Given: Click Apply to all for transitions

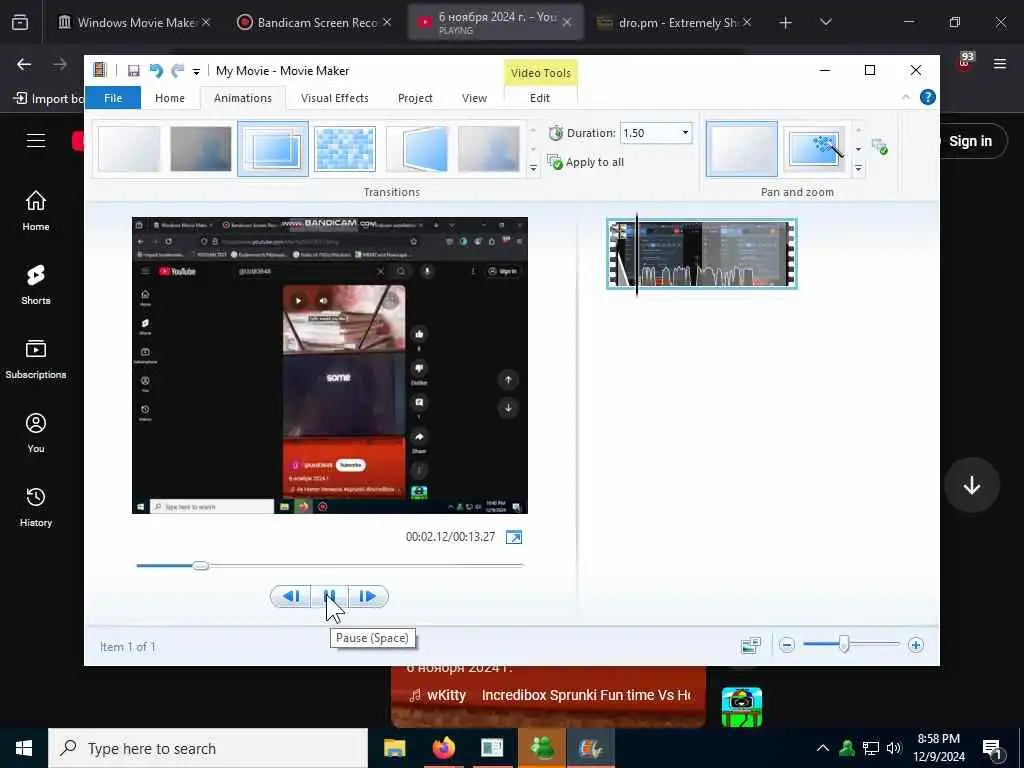Looking at the screenshot, I should [x=586, y=162].
